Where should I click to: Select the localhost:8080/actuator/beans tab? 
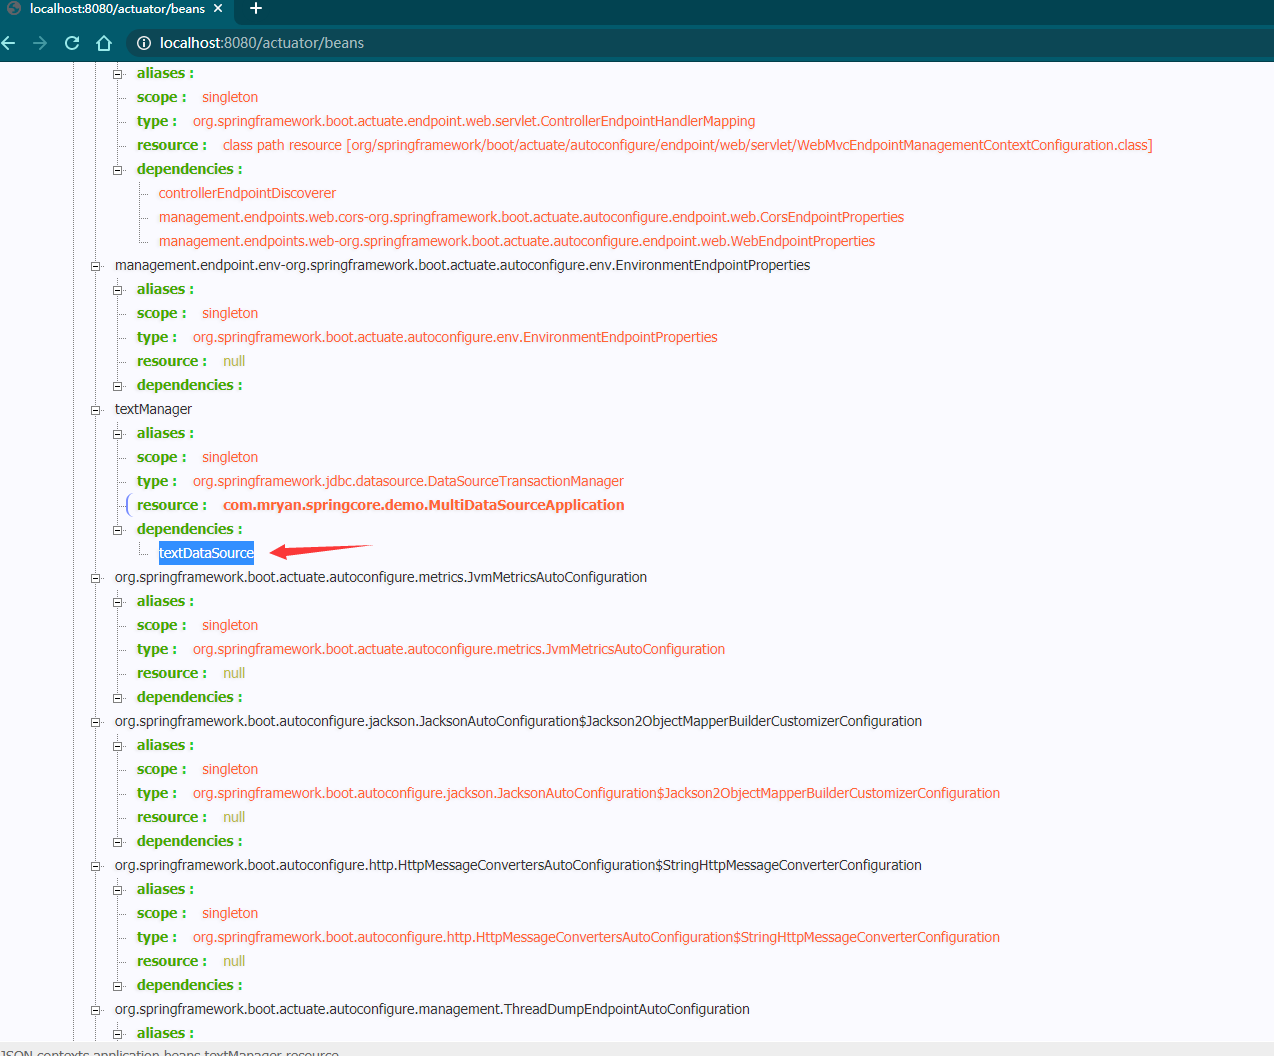point(116,9)
